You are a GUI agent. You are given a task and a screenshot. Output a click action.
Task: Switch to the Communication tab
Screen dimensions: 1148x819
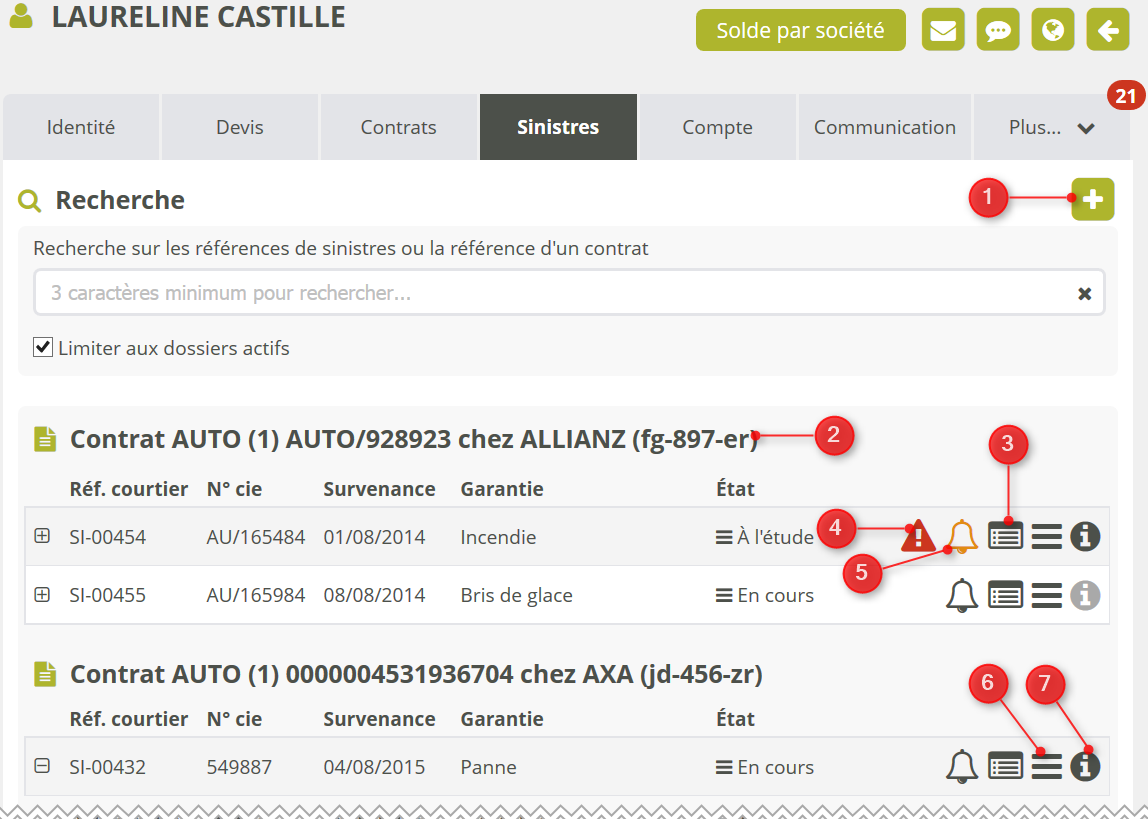coord(884,127)
